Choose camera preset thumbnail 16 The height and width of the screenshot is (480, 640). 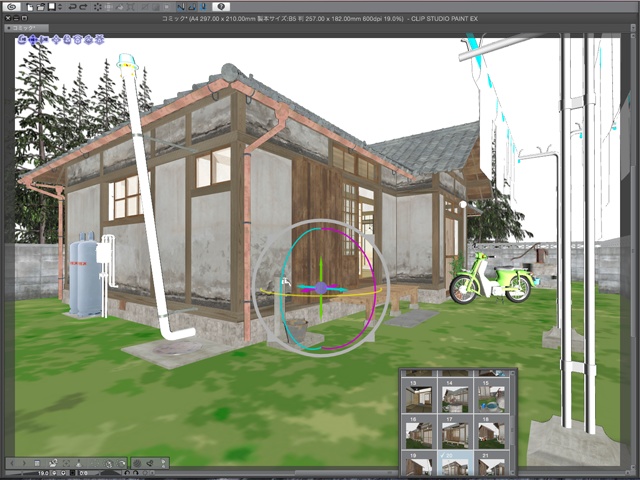[419, 432]
